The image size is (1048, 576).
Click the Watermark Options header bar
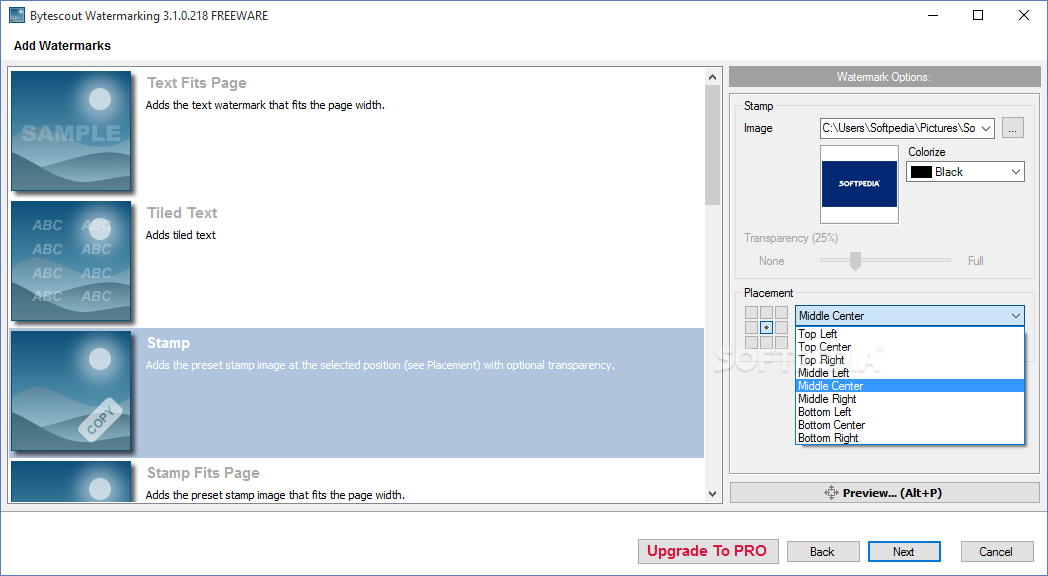tap(884, 77)
